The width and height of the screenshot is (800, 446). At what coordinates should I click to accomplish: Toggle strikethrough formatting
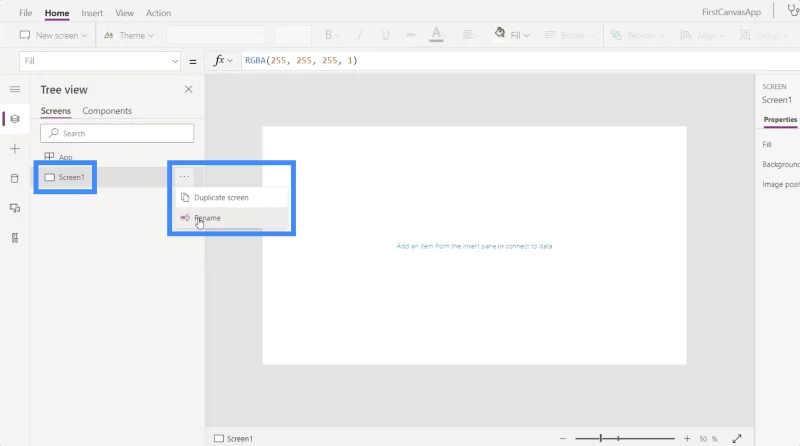coord(411,35)
